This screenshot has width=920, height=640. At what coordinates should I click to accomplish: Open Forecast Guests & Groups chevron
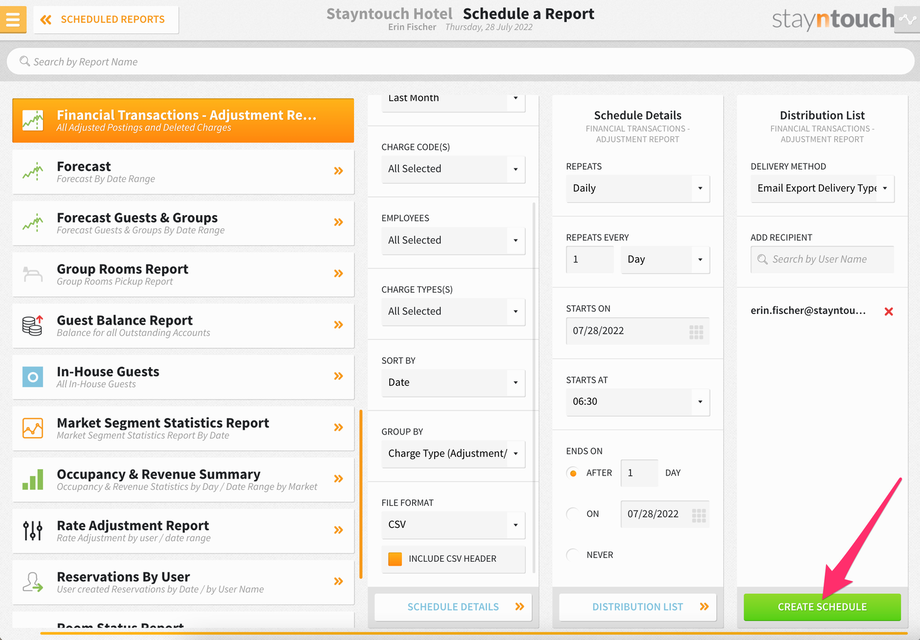click(339, 222)
